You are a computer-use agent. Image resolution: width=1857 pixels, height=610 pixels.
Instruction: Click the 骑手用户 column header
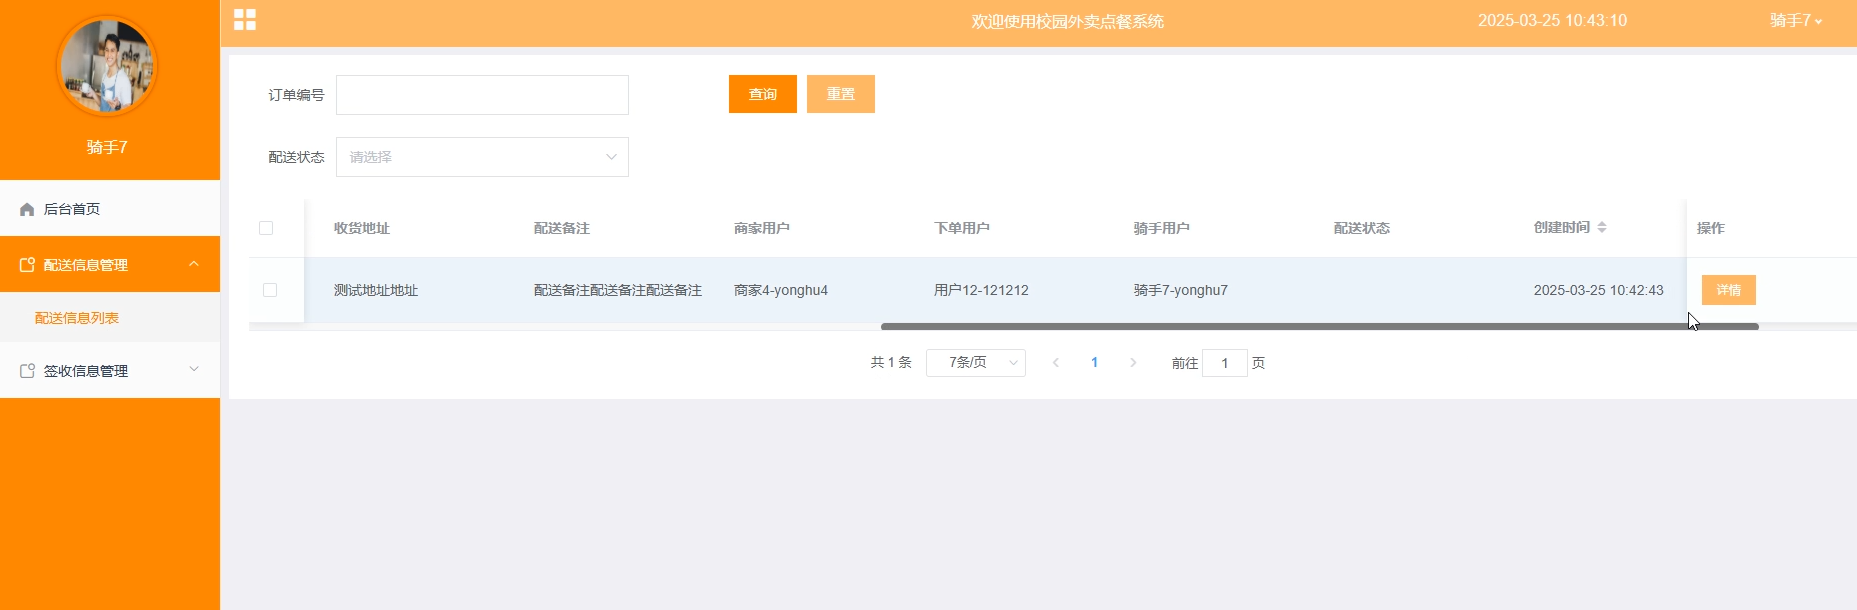click(x=1162, y=228)
